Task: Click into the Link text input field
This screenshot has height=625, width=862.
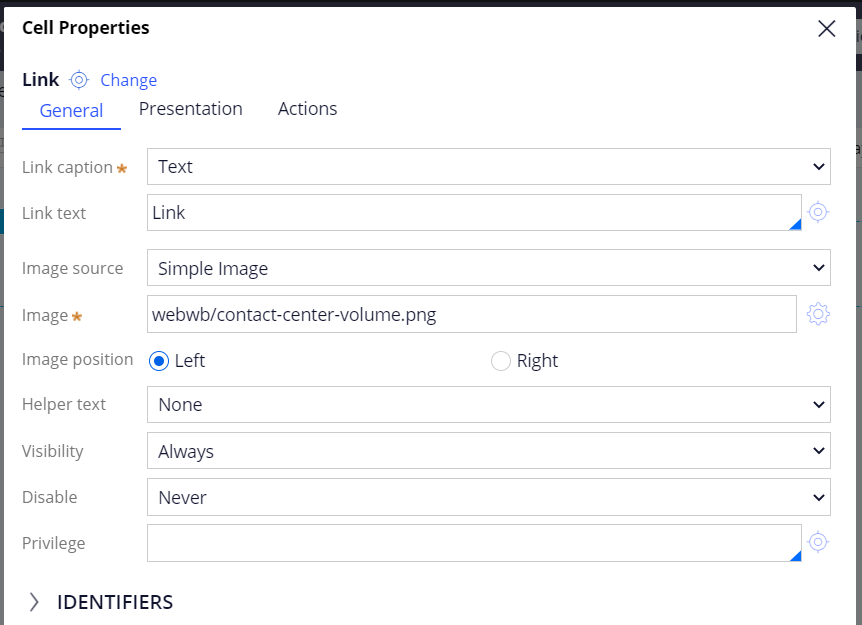Action: (x=470, y=213)
